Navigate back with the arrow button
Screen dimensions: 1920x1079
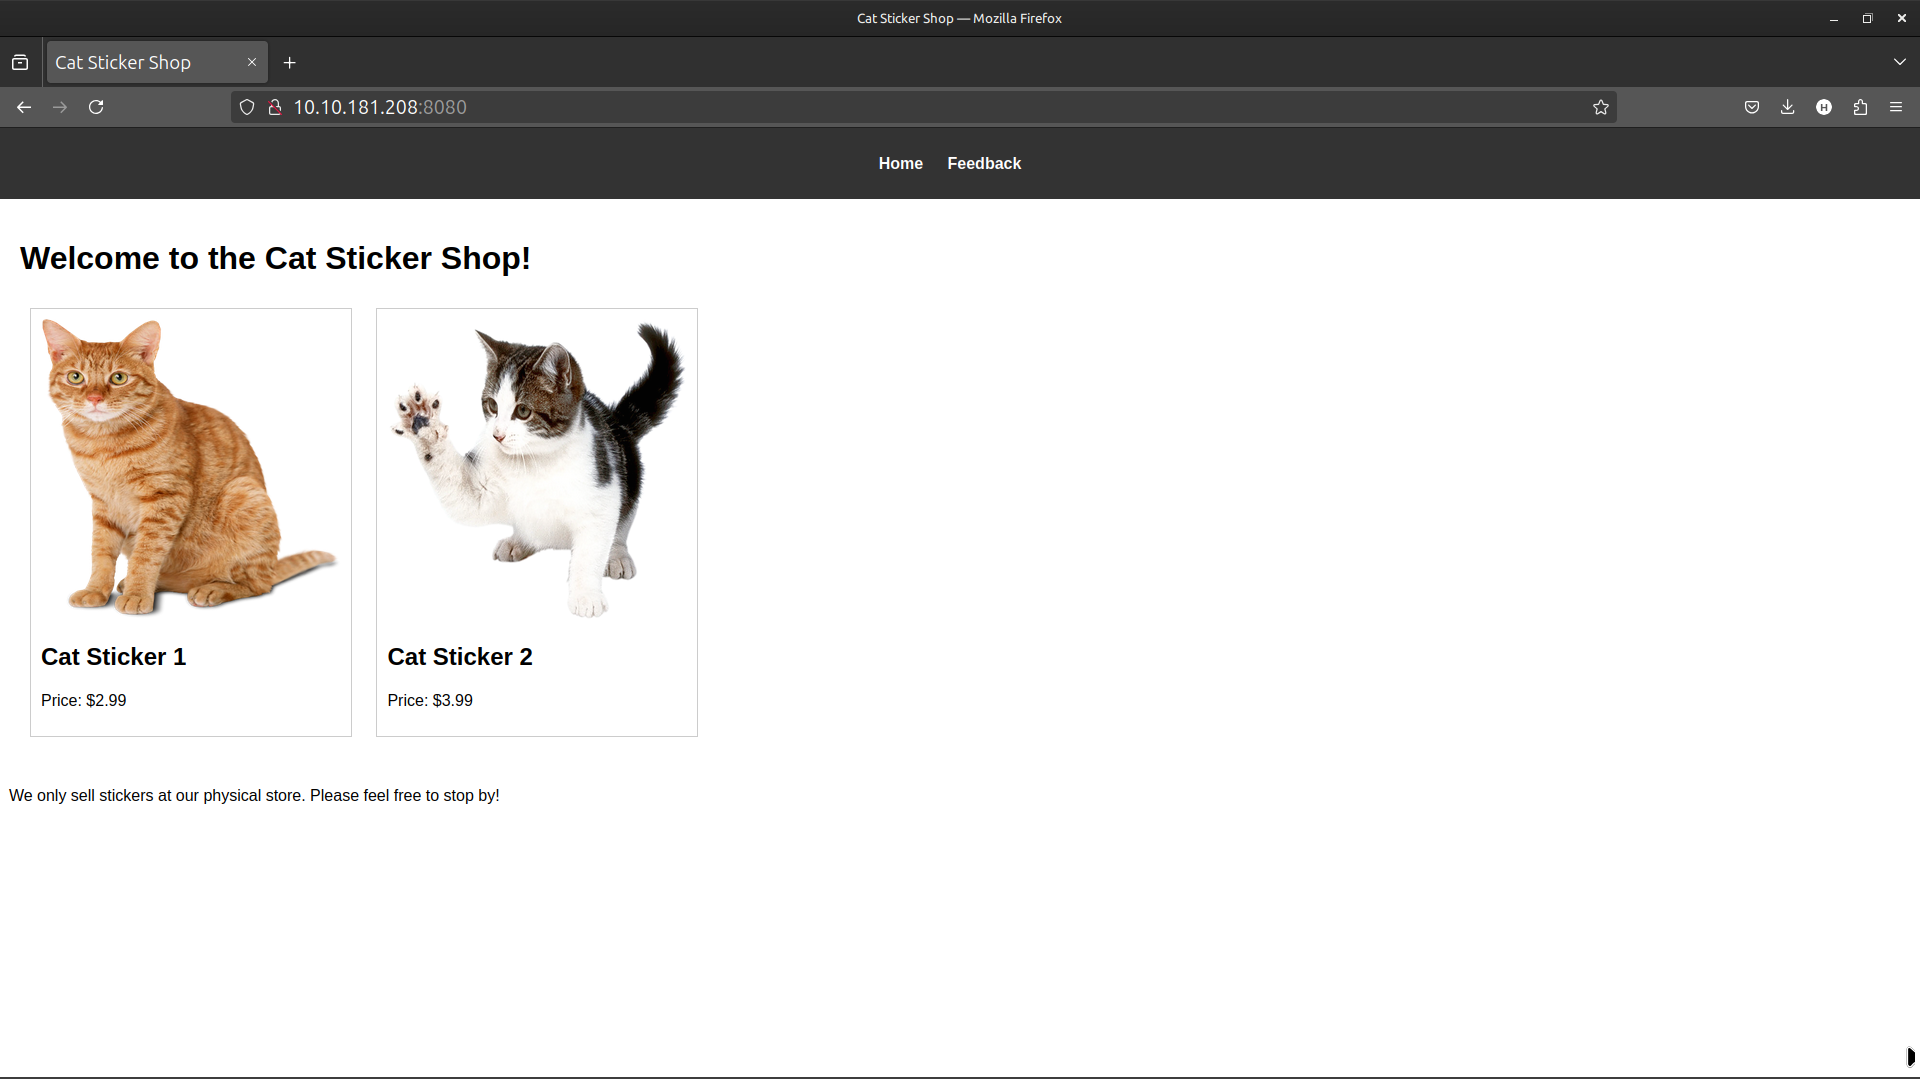(24, 107)
